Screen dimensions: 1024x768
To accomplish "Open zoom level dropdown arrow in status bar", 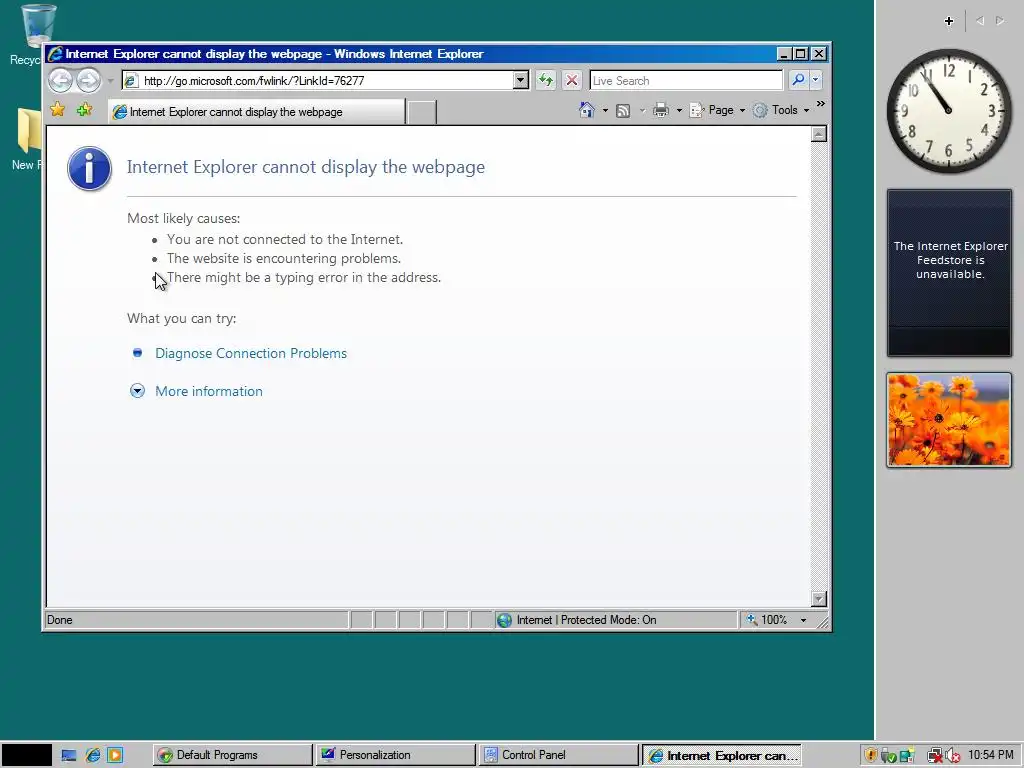I will coord(803,620).
